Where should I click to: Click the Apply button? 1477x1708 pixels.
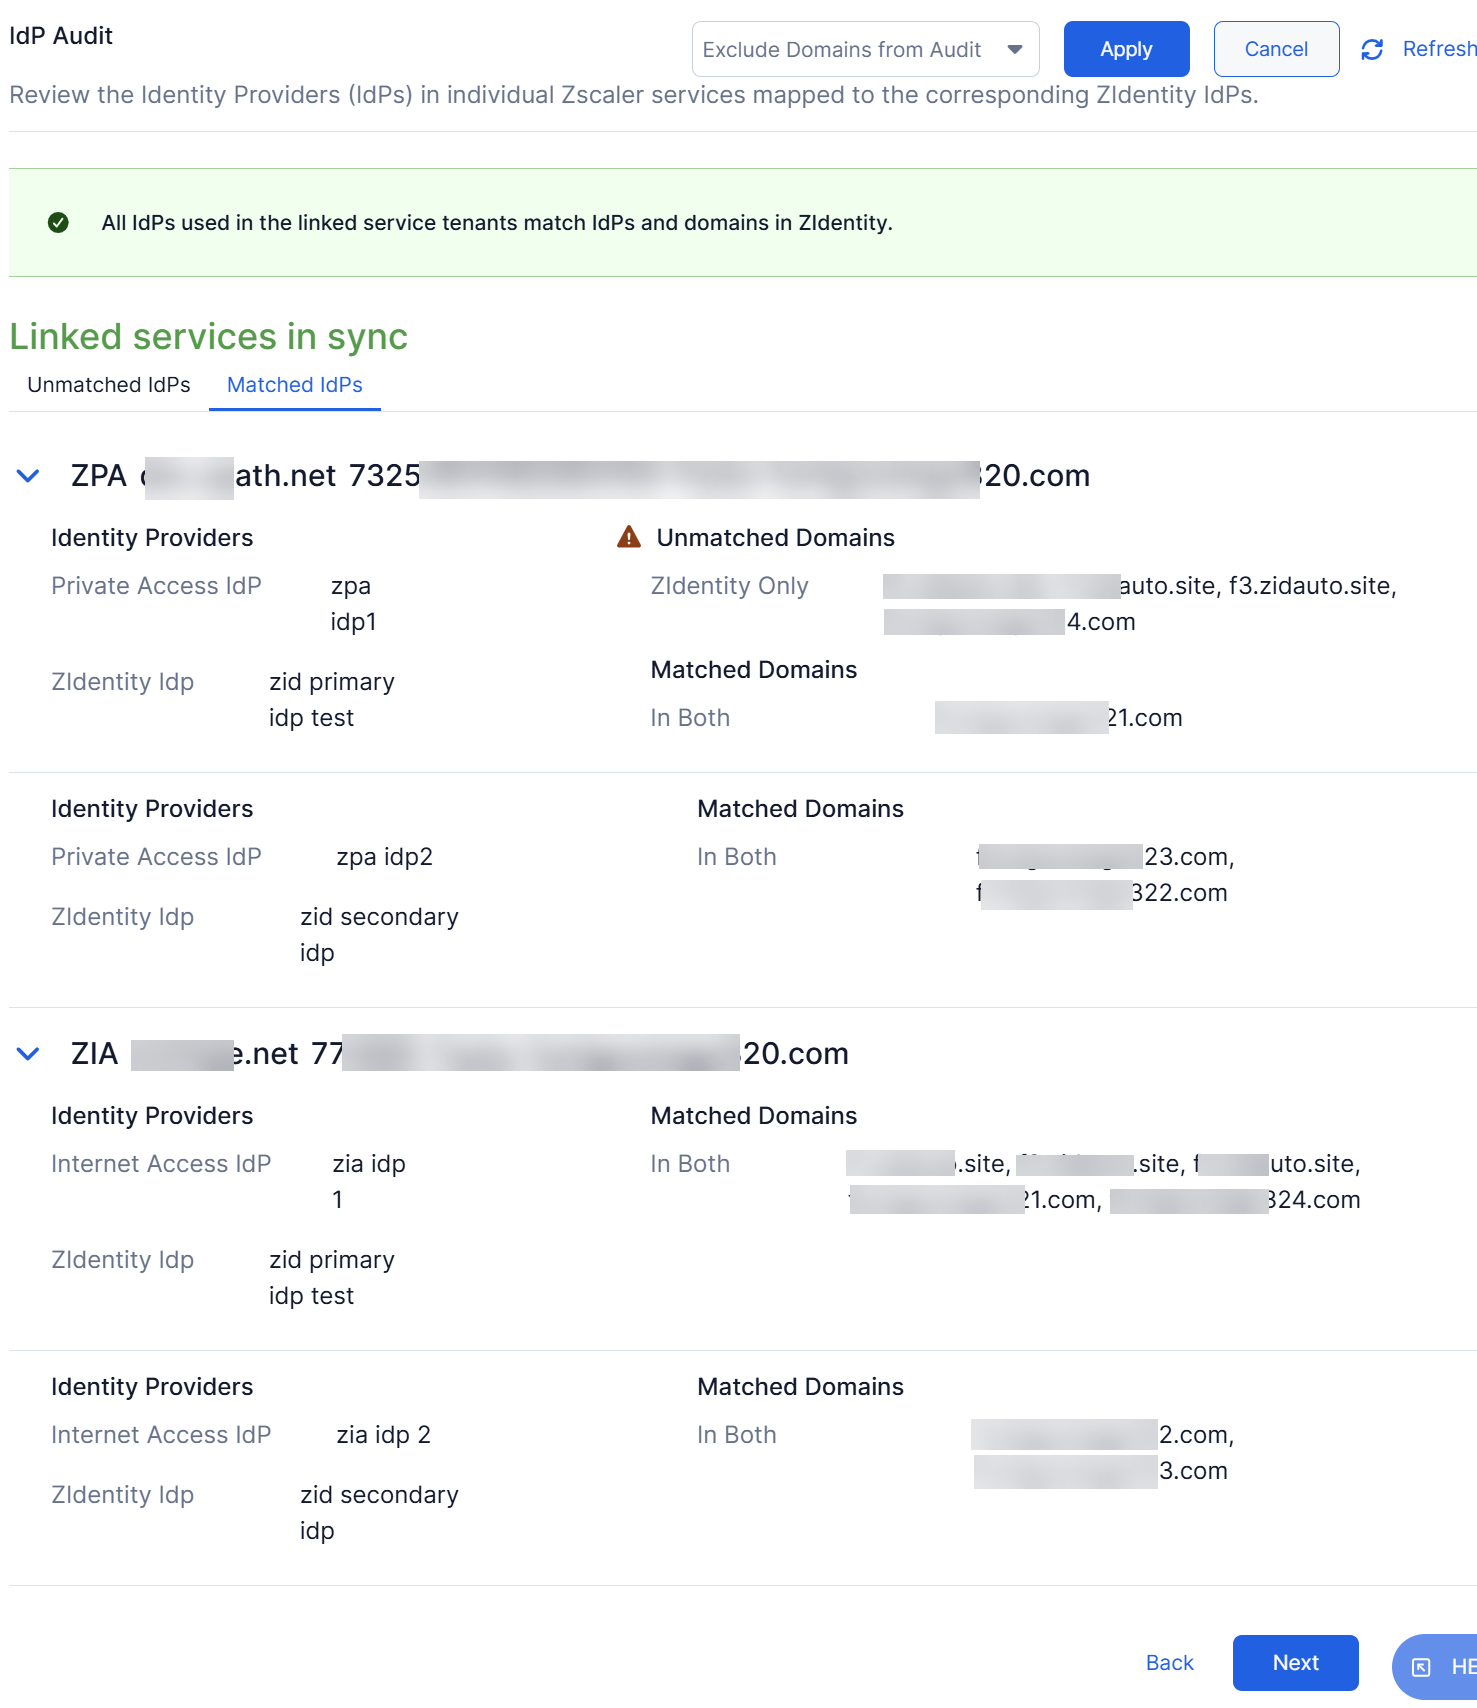[x=1126, y=49]
